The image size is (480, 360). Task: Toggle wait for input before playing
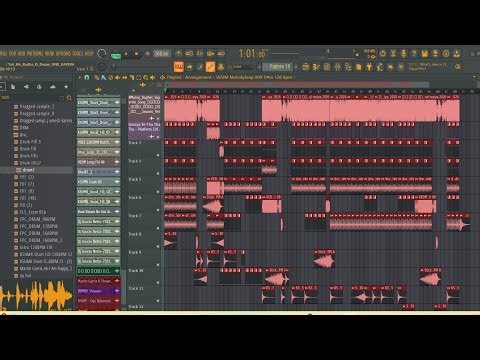pos(189,54)
